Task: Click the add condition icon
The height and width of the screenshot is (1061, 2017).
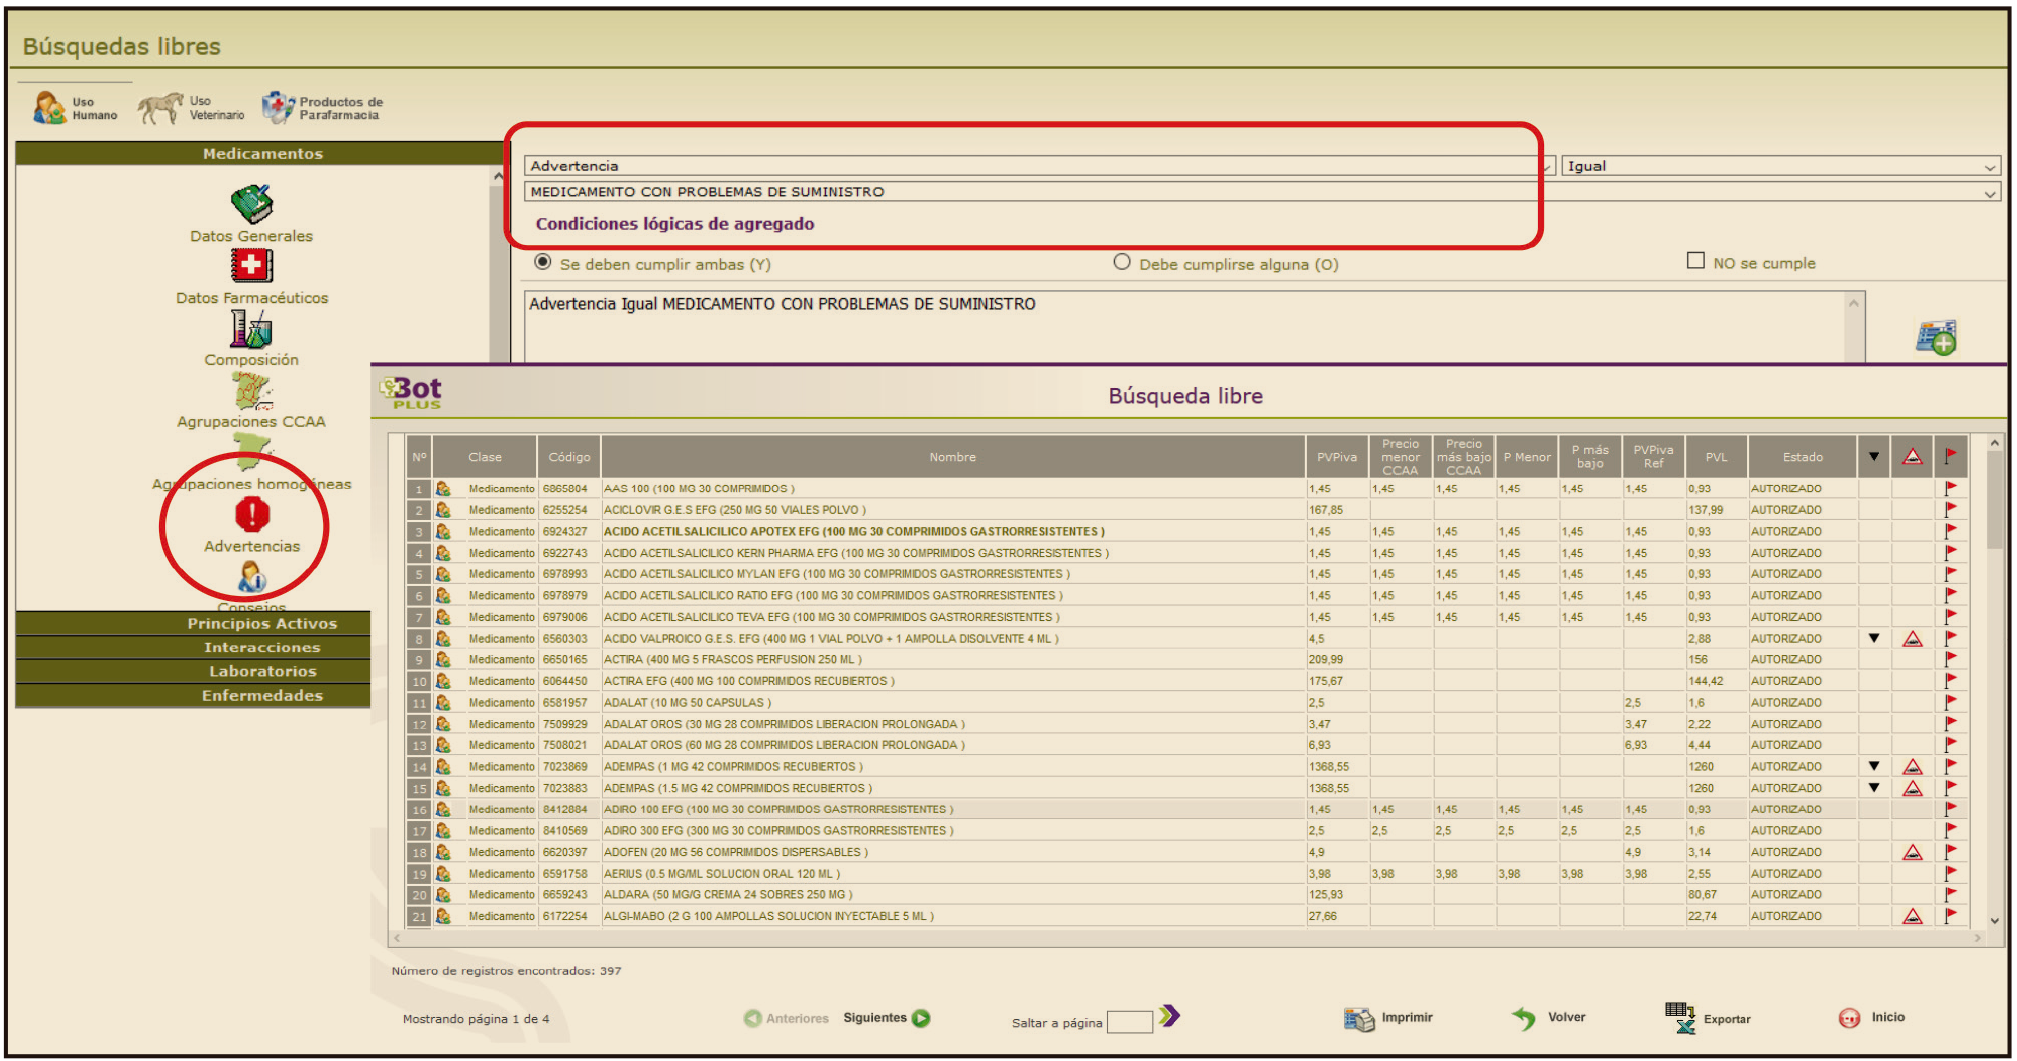Action: click(1936, 338)
